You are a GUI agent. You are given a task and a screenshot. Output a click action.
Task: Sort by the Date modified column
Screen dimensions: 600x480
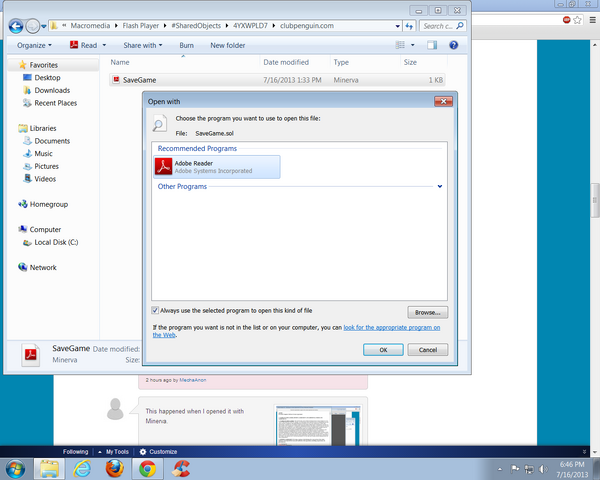[x=286, y=62]
